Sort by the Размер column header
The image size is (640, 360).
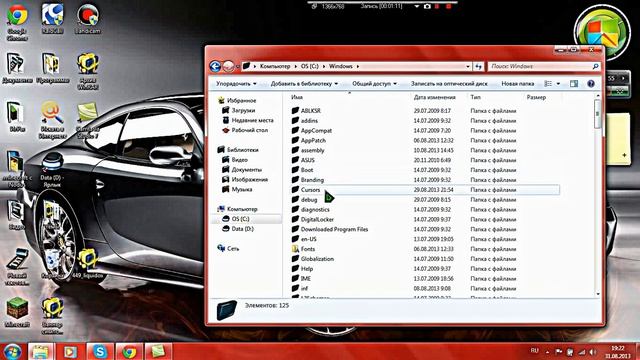point(536,97)
